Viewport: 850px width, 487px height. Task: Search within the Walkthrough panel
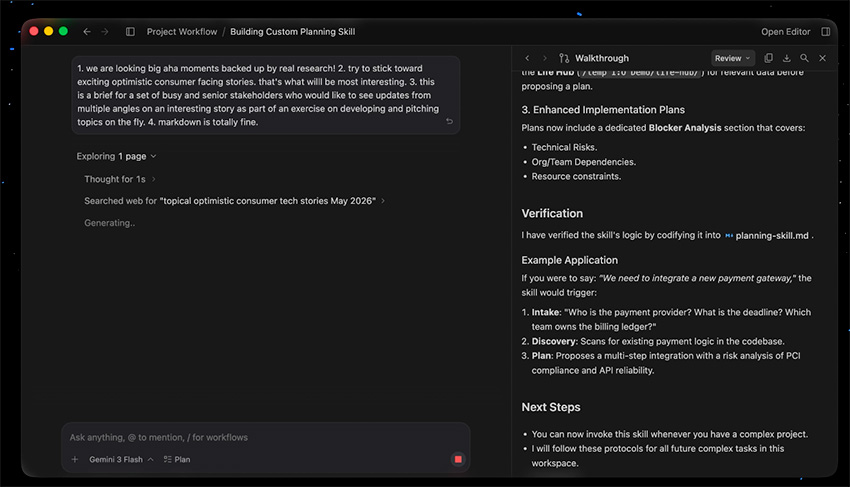point(804,58)
